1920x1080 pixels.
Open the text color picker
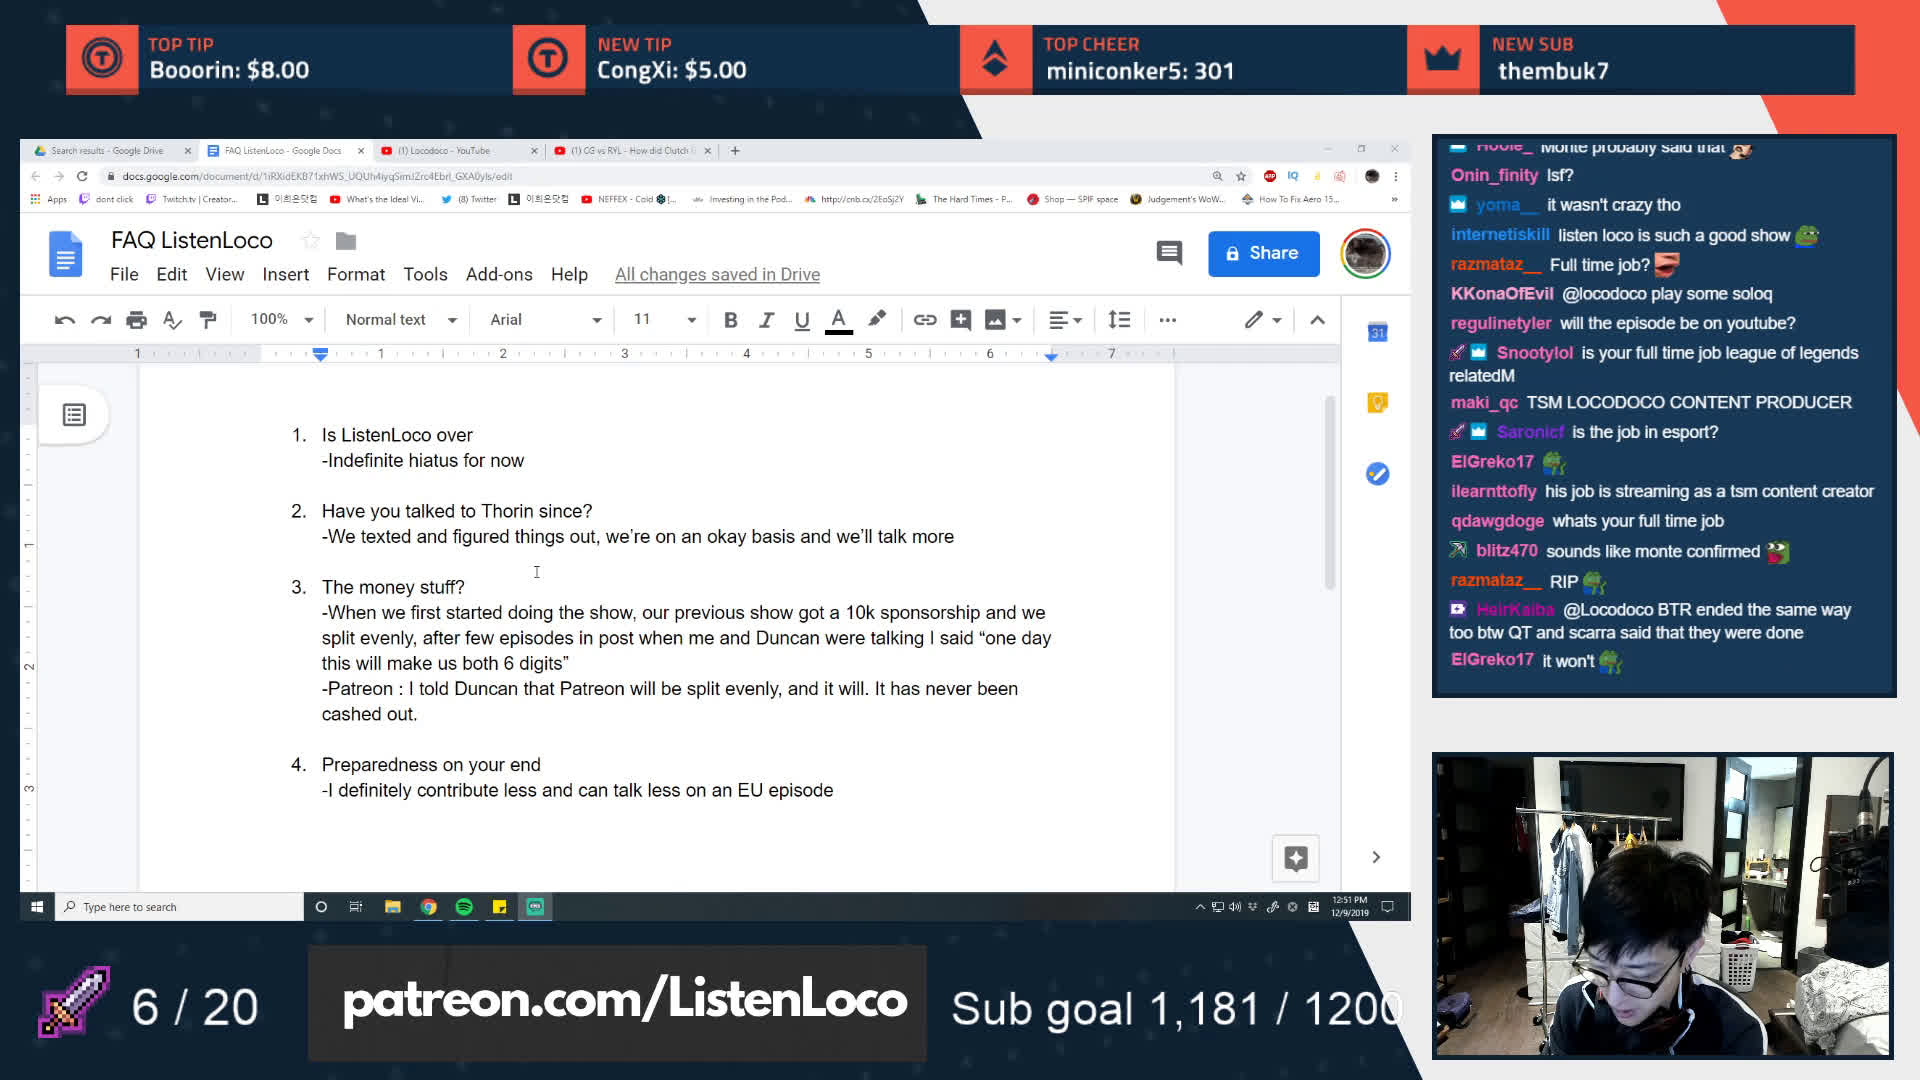coord(838,320)
